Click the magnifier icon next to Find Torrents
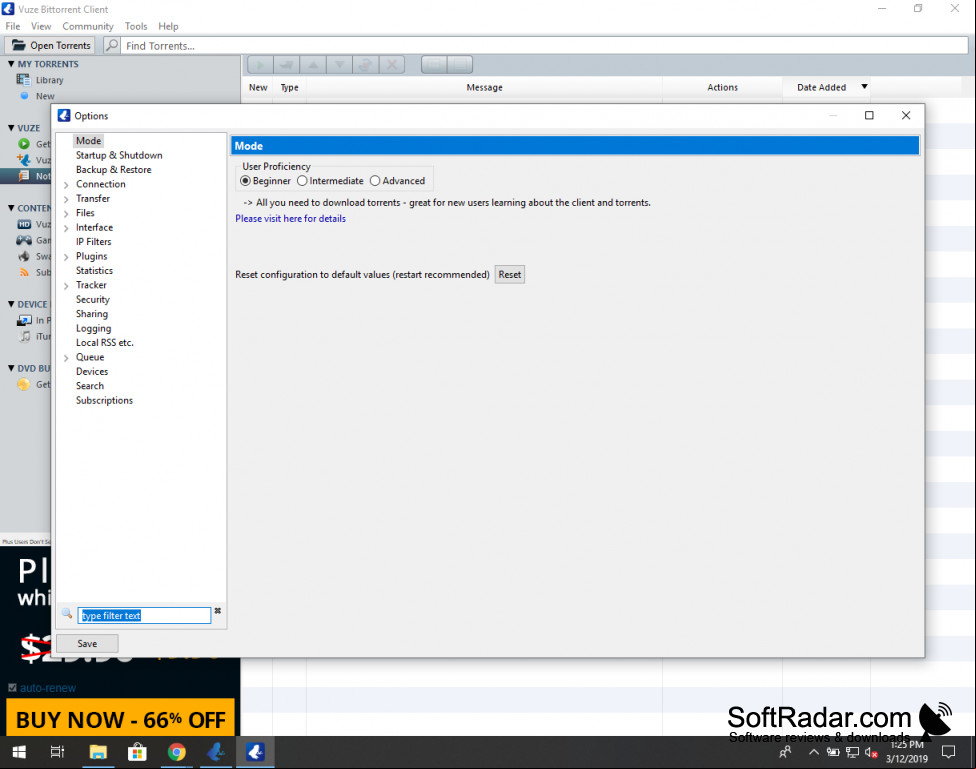Viewport: 976px width, 769px height. [111, 45]
